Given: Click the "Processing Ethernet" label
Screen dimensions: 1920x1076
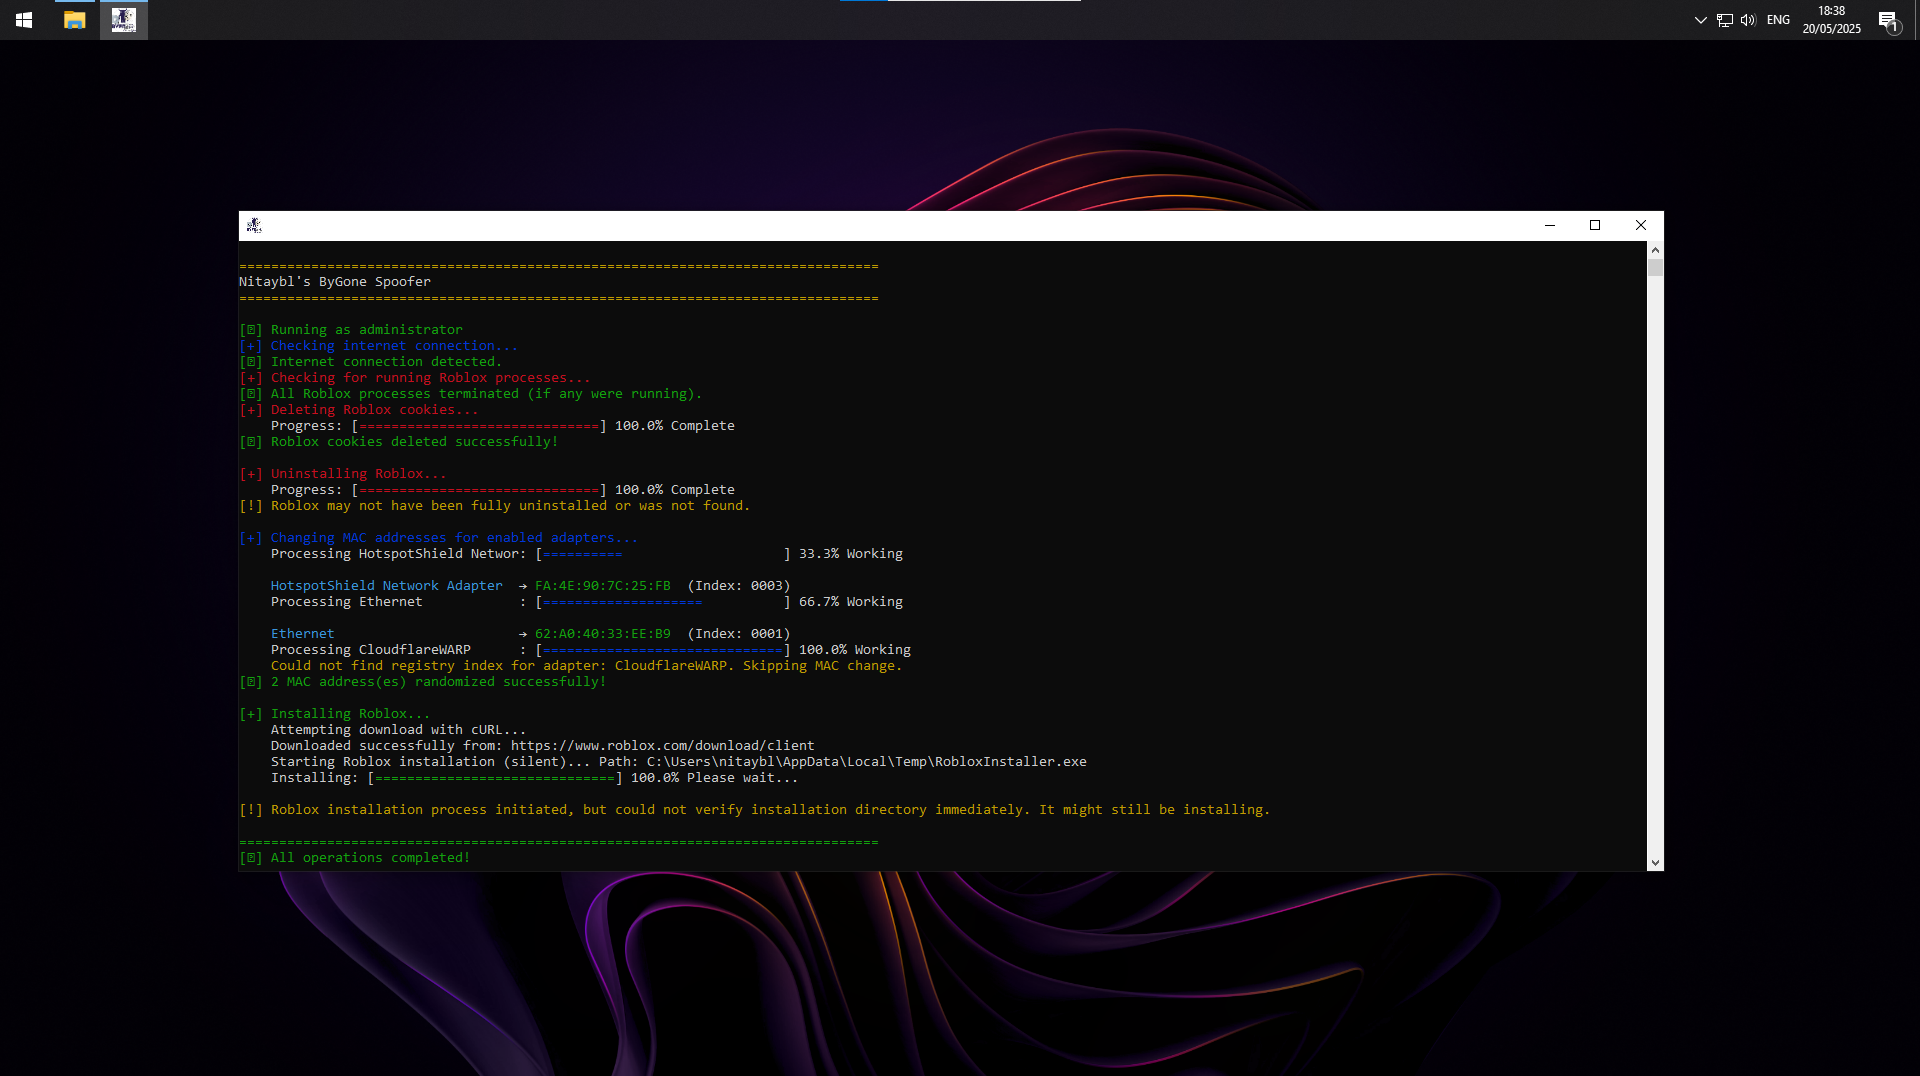Looking at the screenshot, I should coord(347,602).
